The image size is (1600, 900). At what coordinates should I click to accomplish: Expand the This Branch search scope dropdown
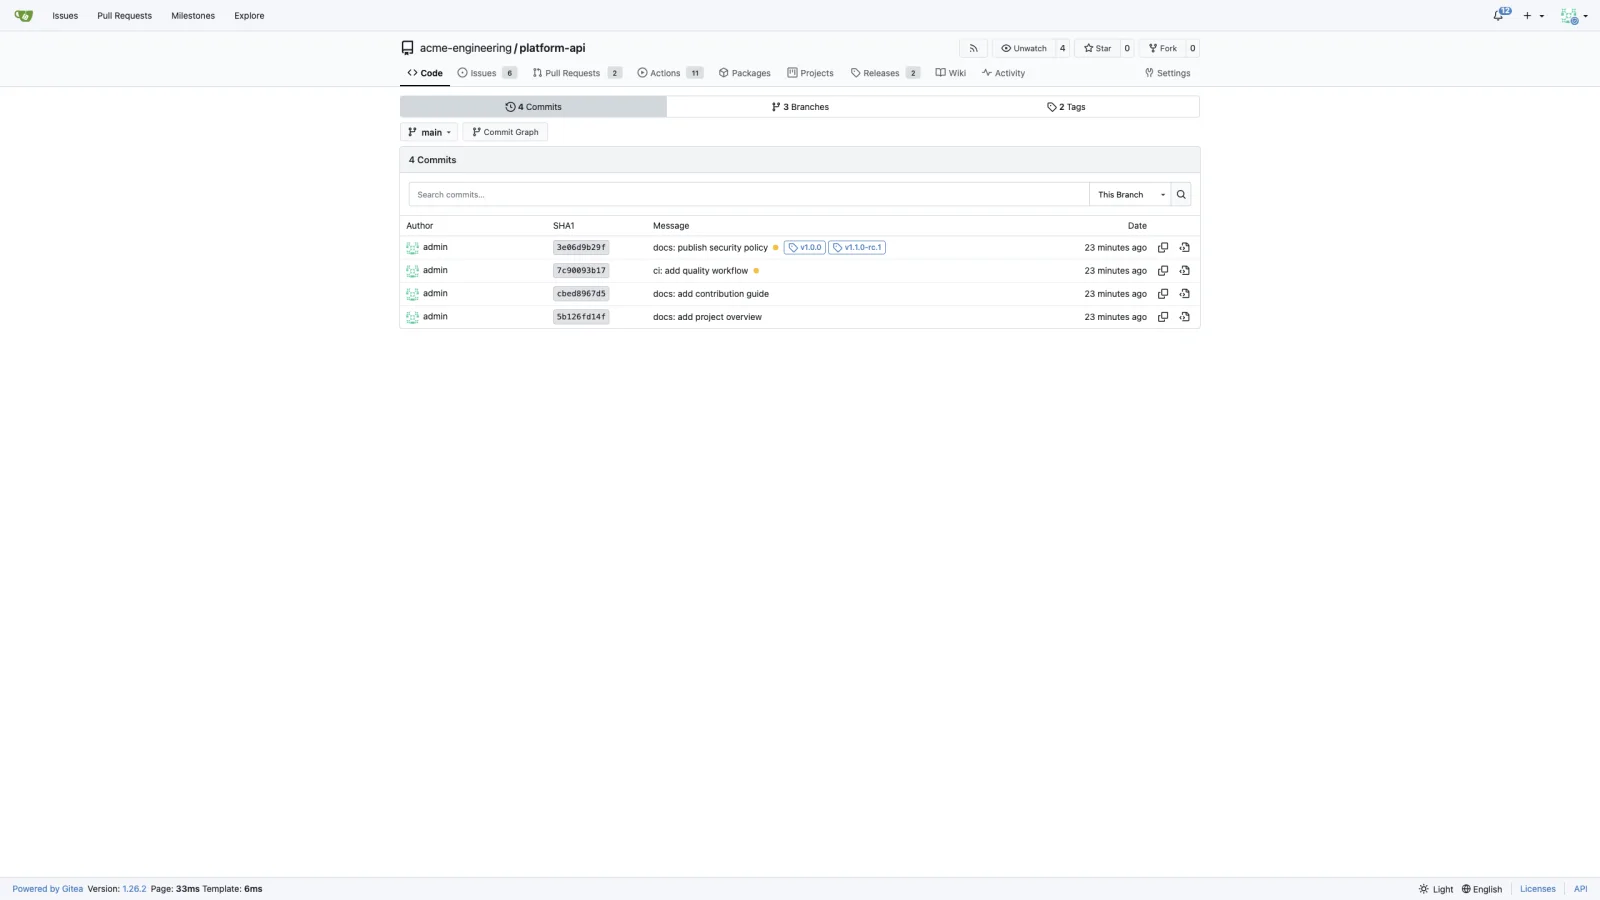coord(1130,195)
